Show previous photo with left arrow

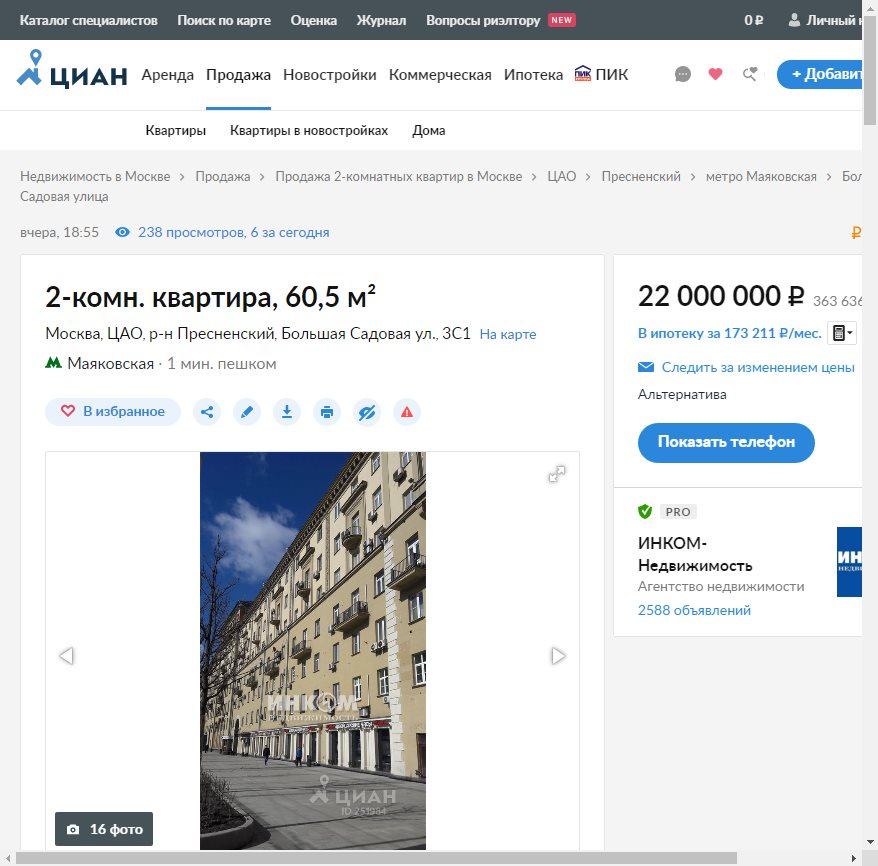[67, 656]
